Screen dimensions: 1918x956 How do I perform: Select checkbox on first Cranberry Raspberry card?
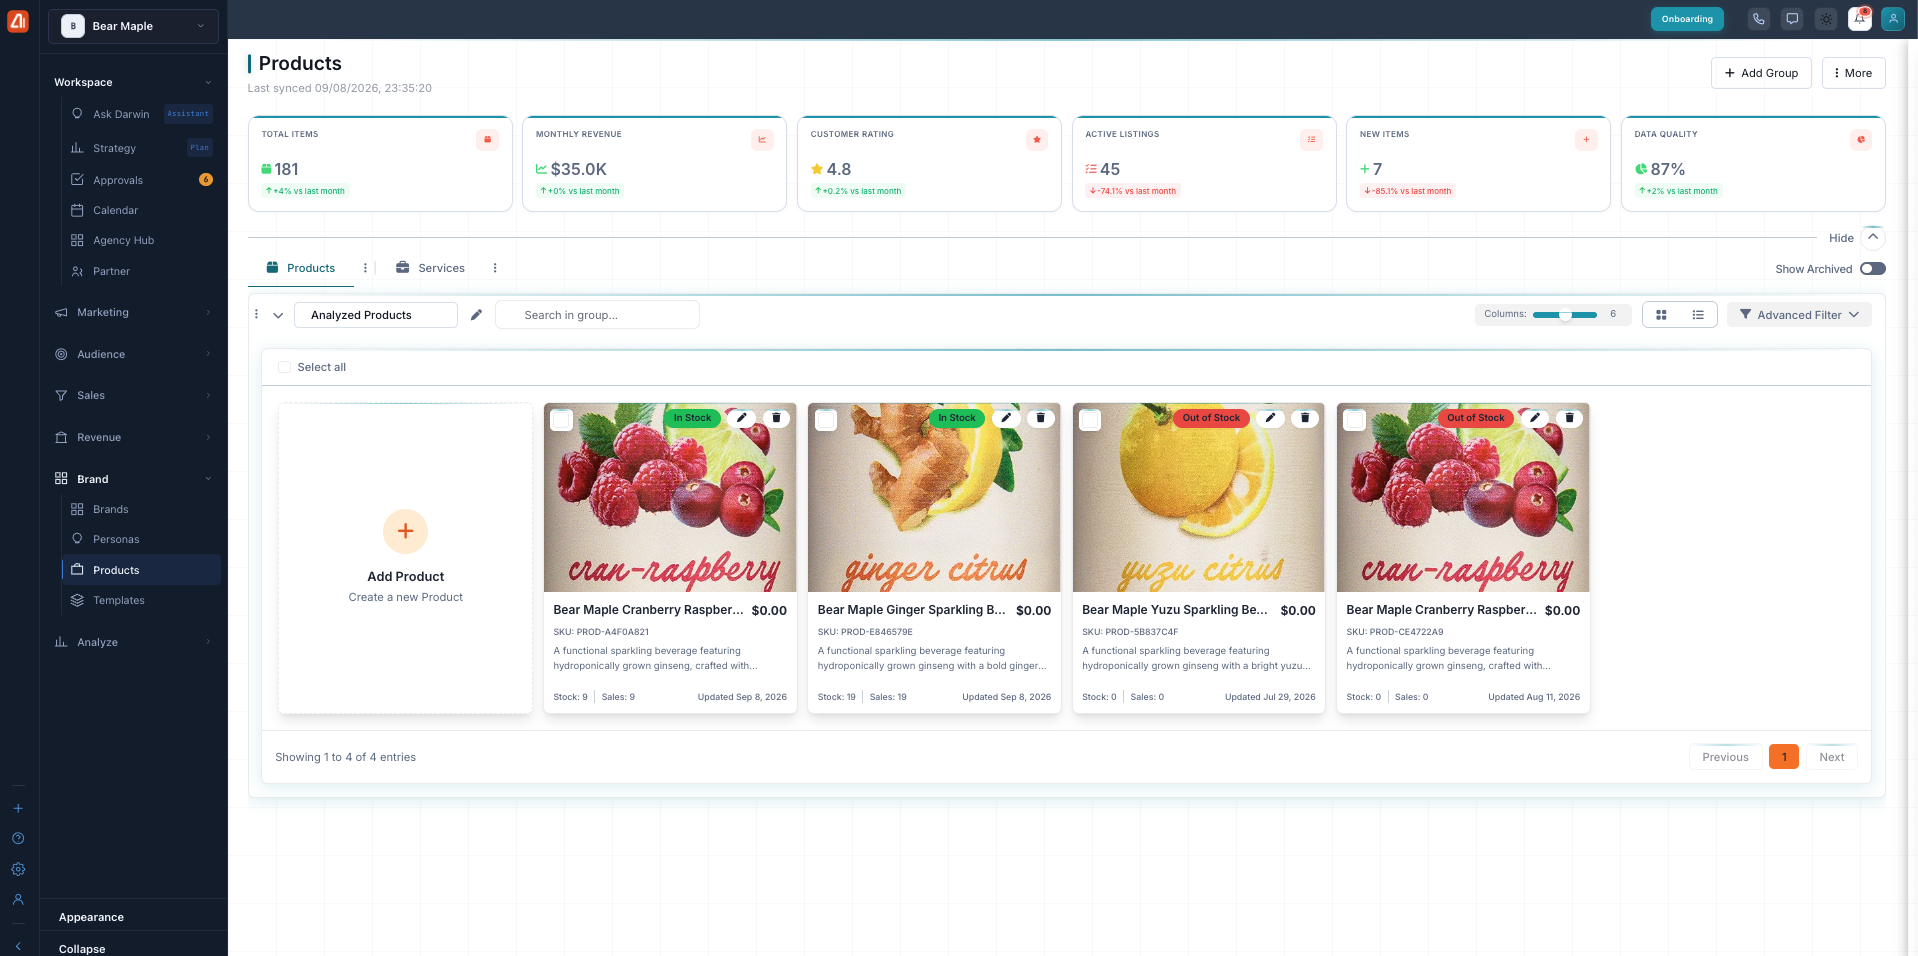click(x=562, y=420)
